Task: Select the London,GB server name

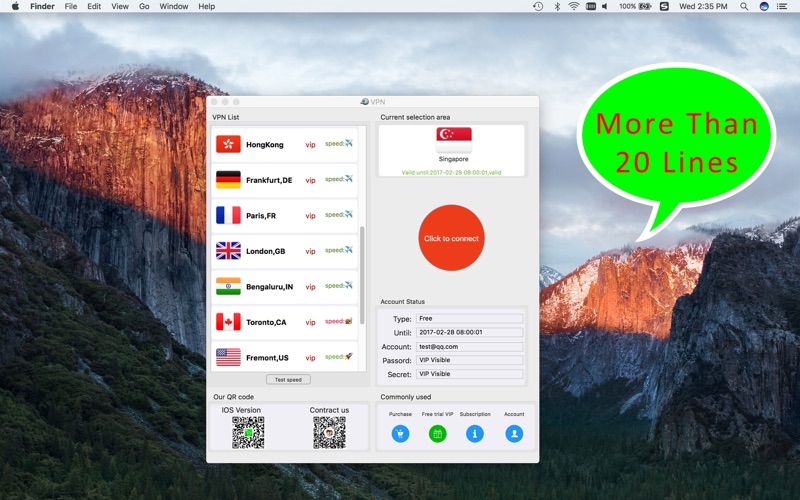Action: tap(265, 252)
